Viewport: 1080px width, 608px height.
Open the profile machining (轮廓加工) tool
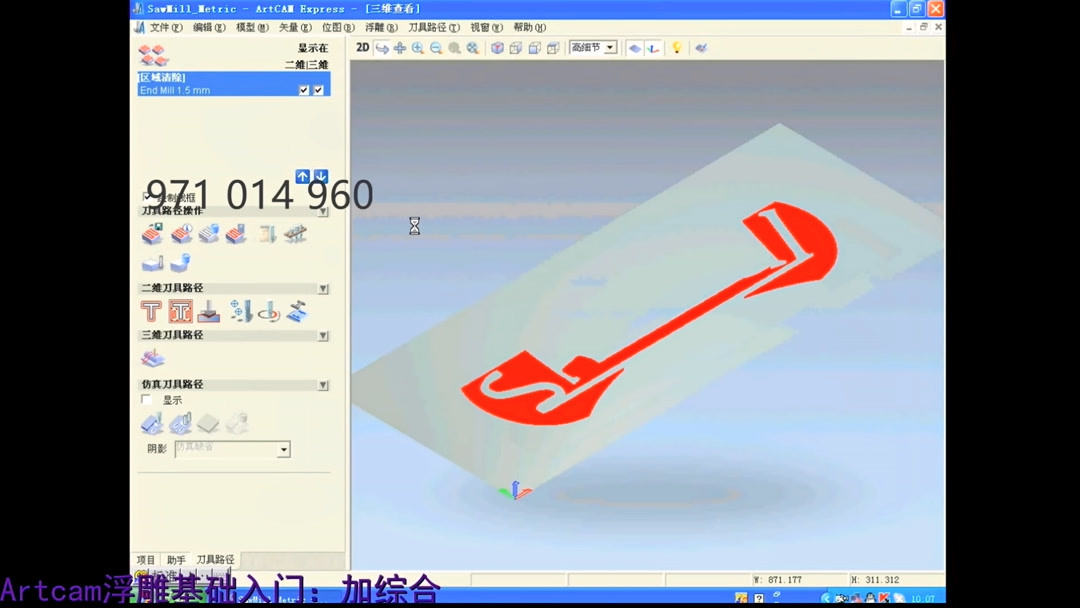(150, 310)
